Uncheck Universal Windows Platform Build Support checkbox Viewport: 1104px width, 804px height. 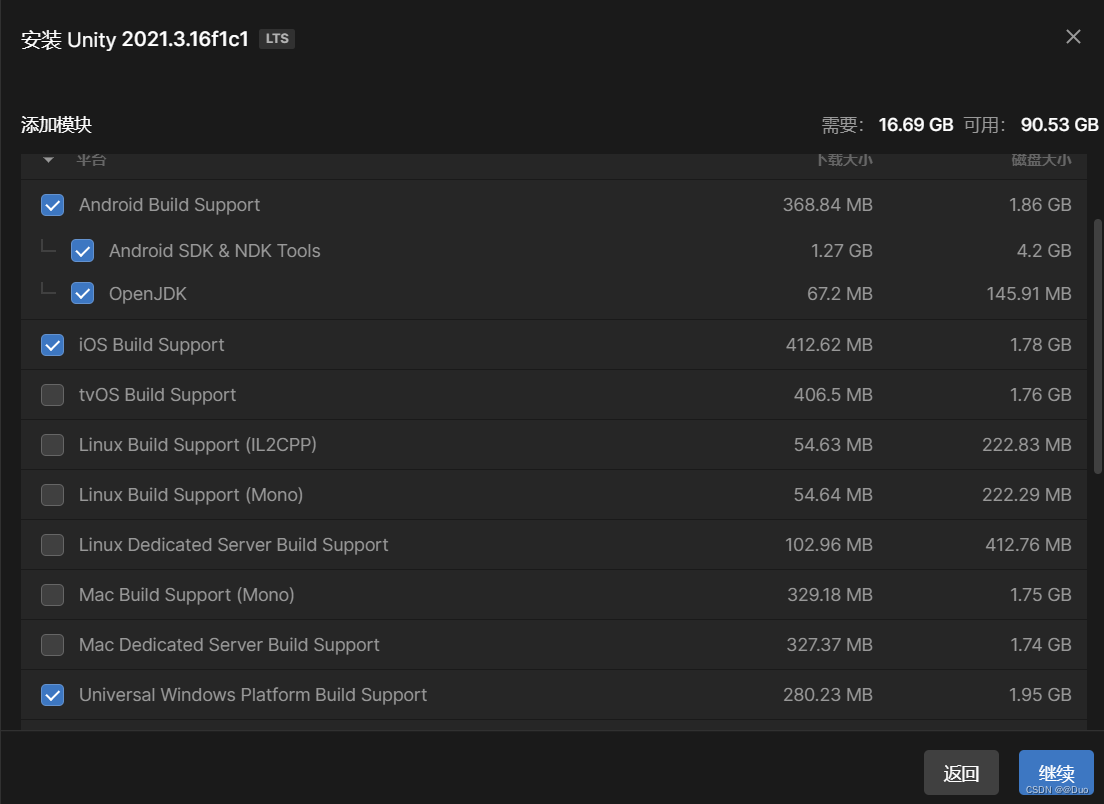click(x=53, y=695)
